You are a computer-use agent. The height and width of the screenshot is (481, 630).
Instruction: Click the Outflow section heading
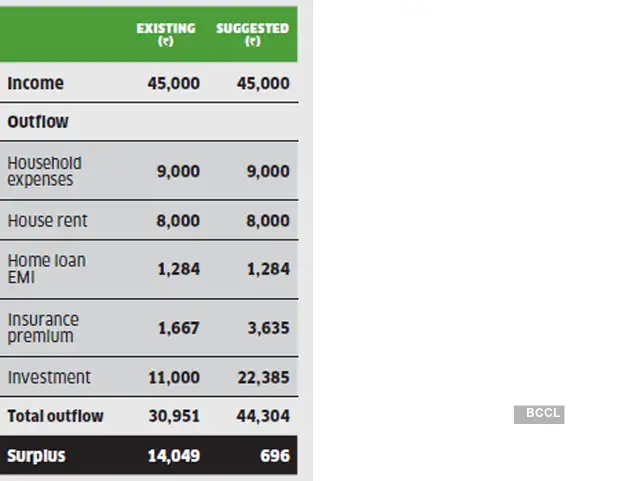pyautogui.click(x=38, y=122)
